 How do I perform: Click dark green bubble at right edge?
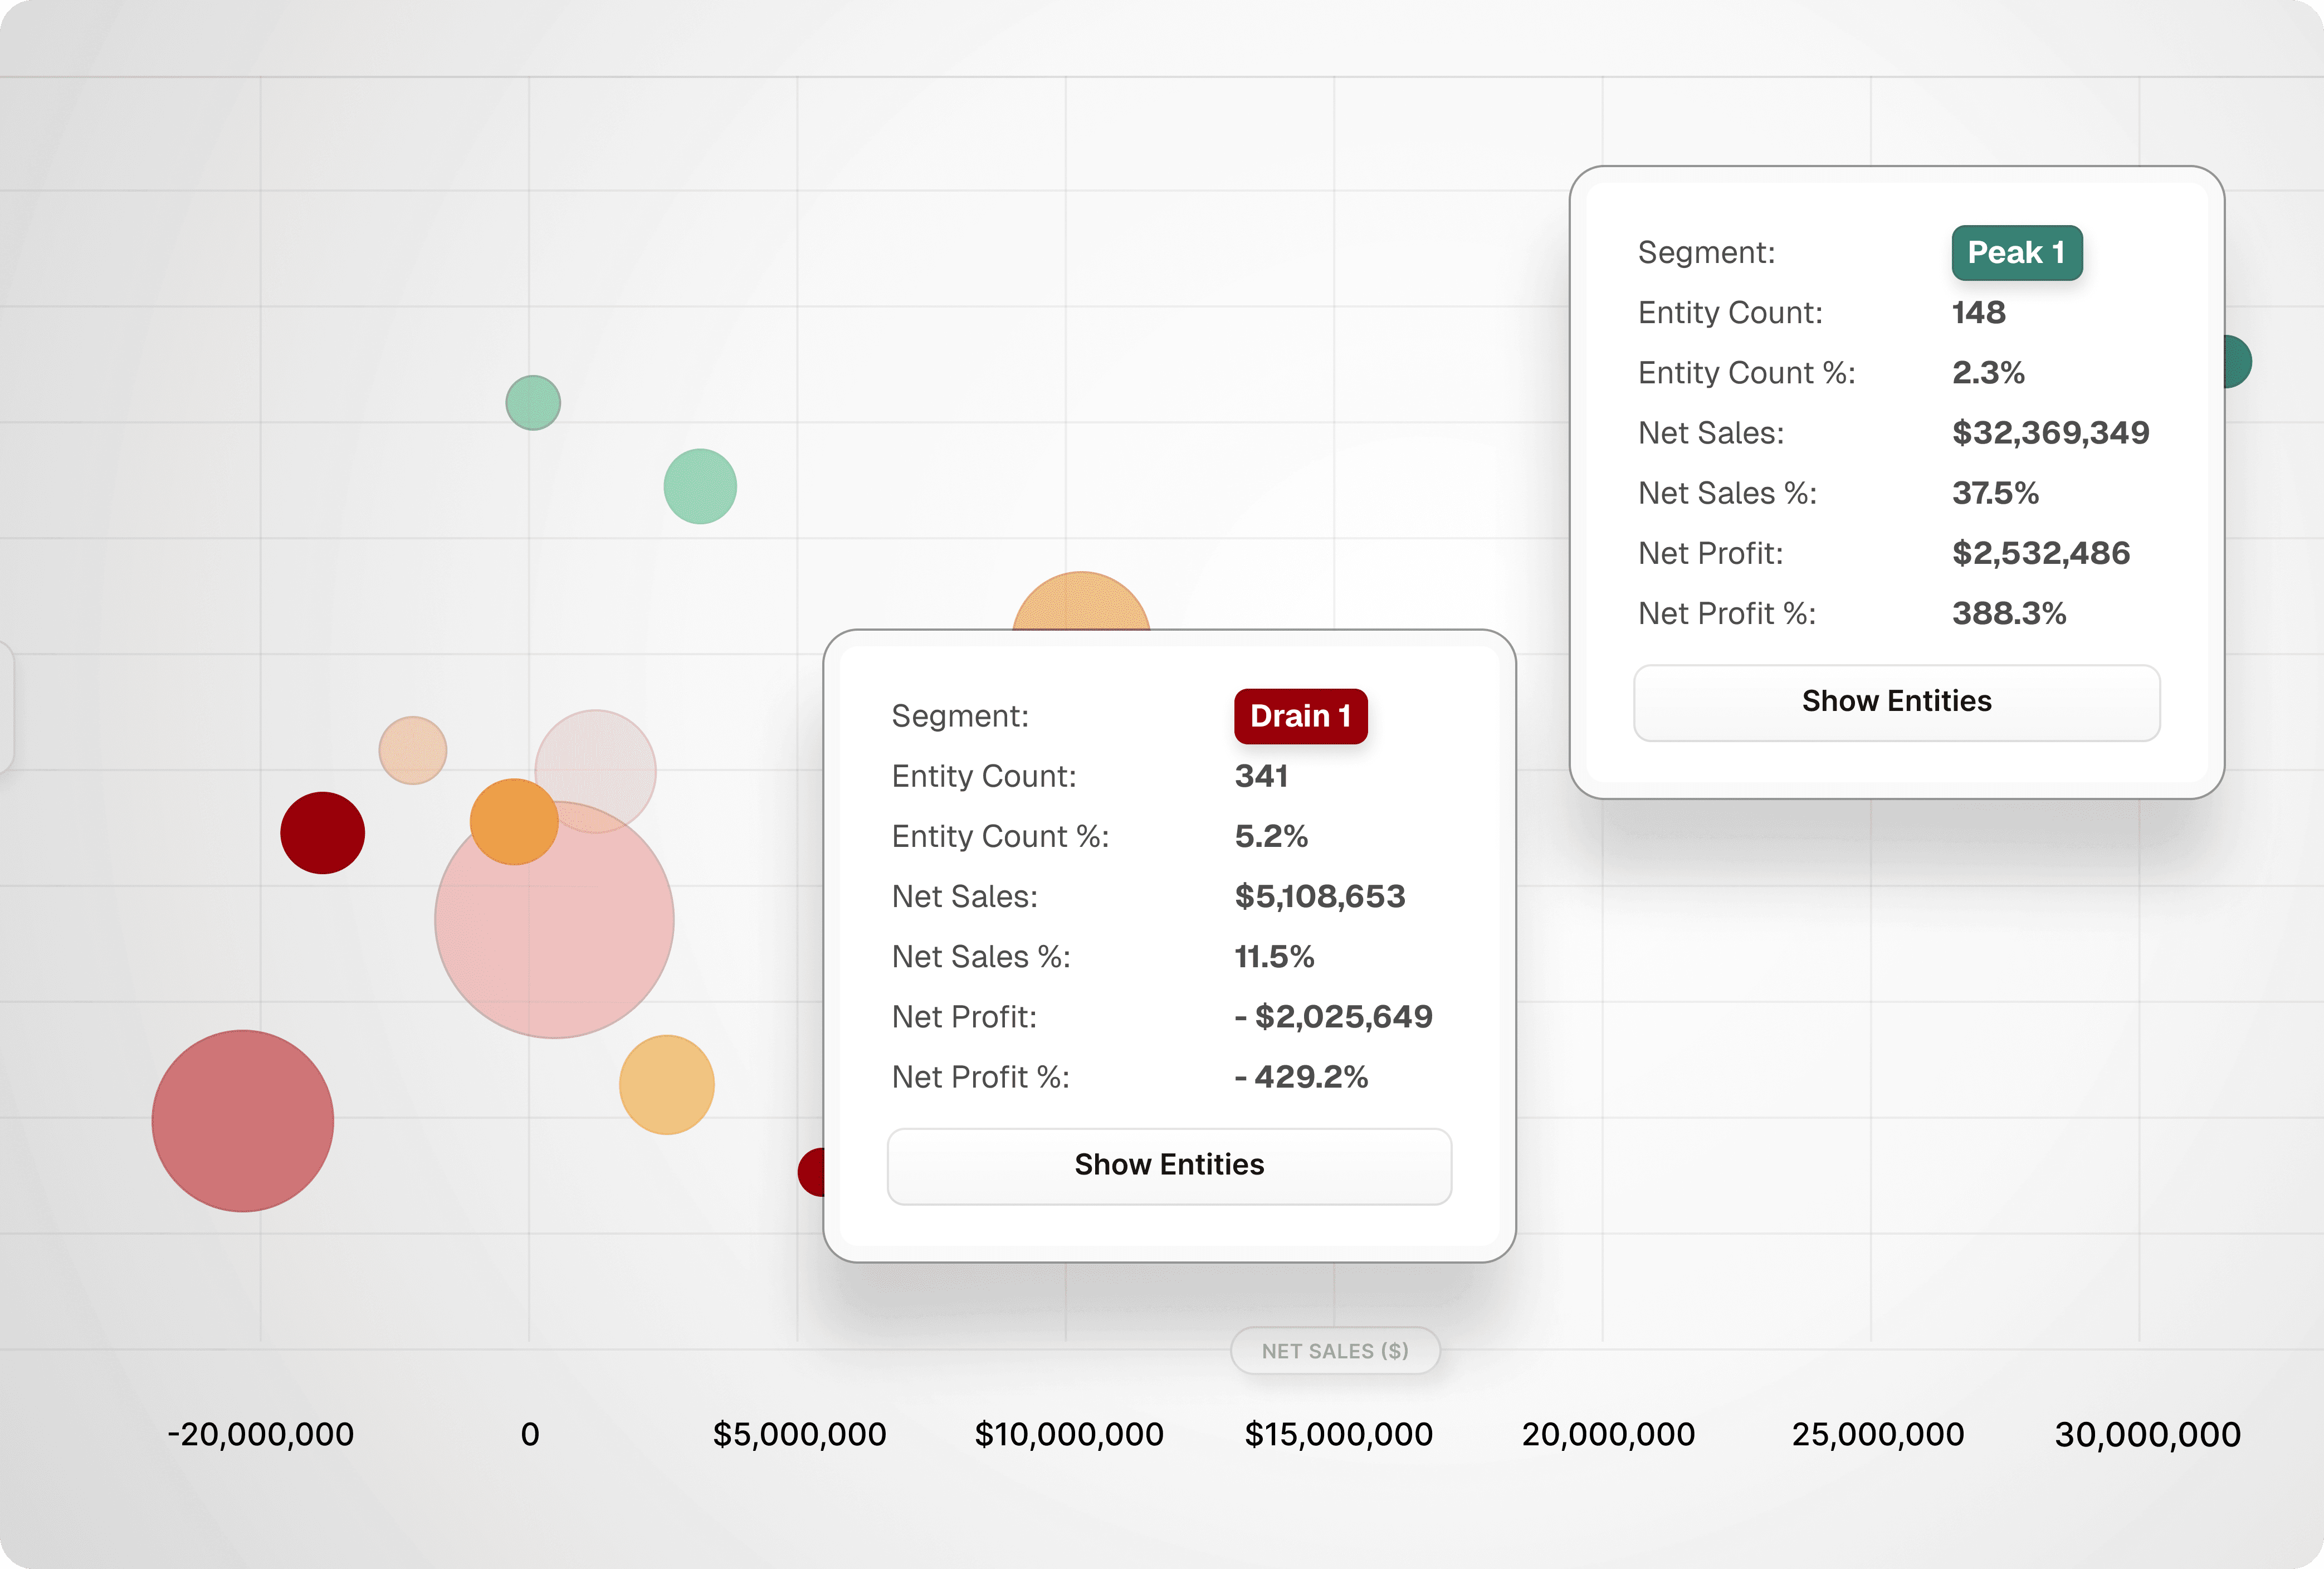[2237, 362]
